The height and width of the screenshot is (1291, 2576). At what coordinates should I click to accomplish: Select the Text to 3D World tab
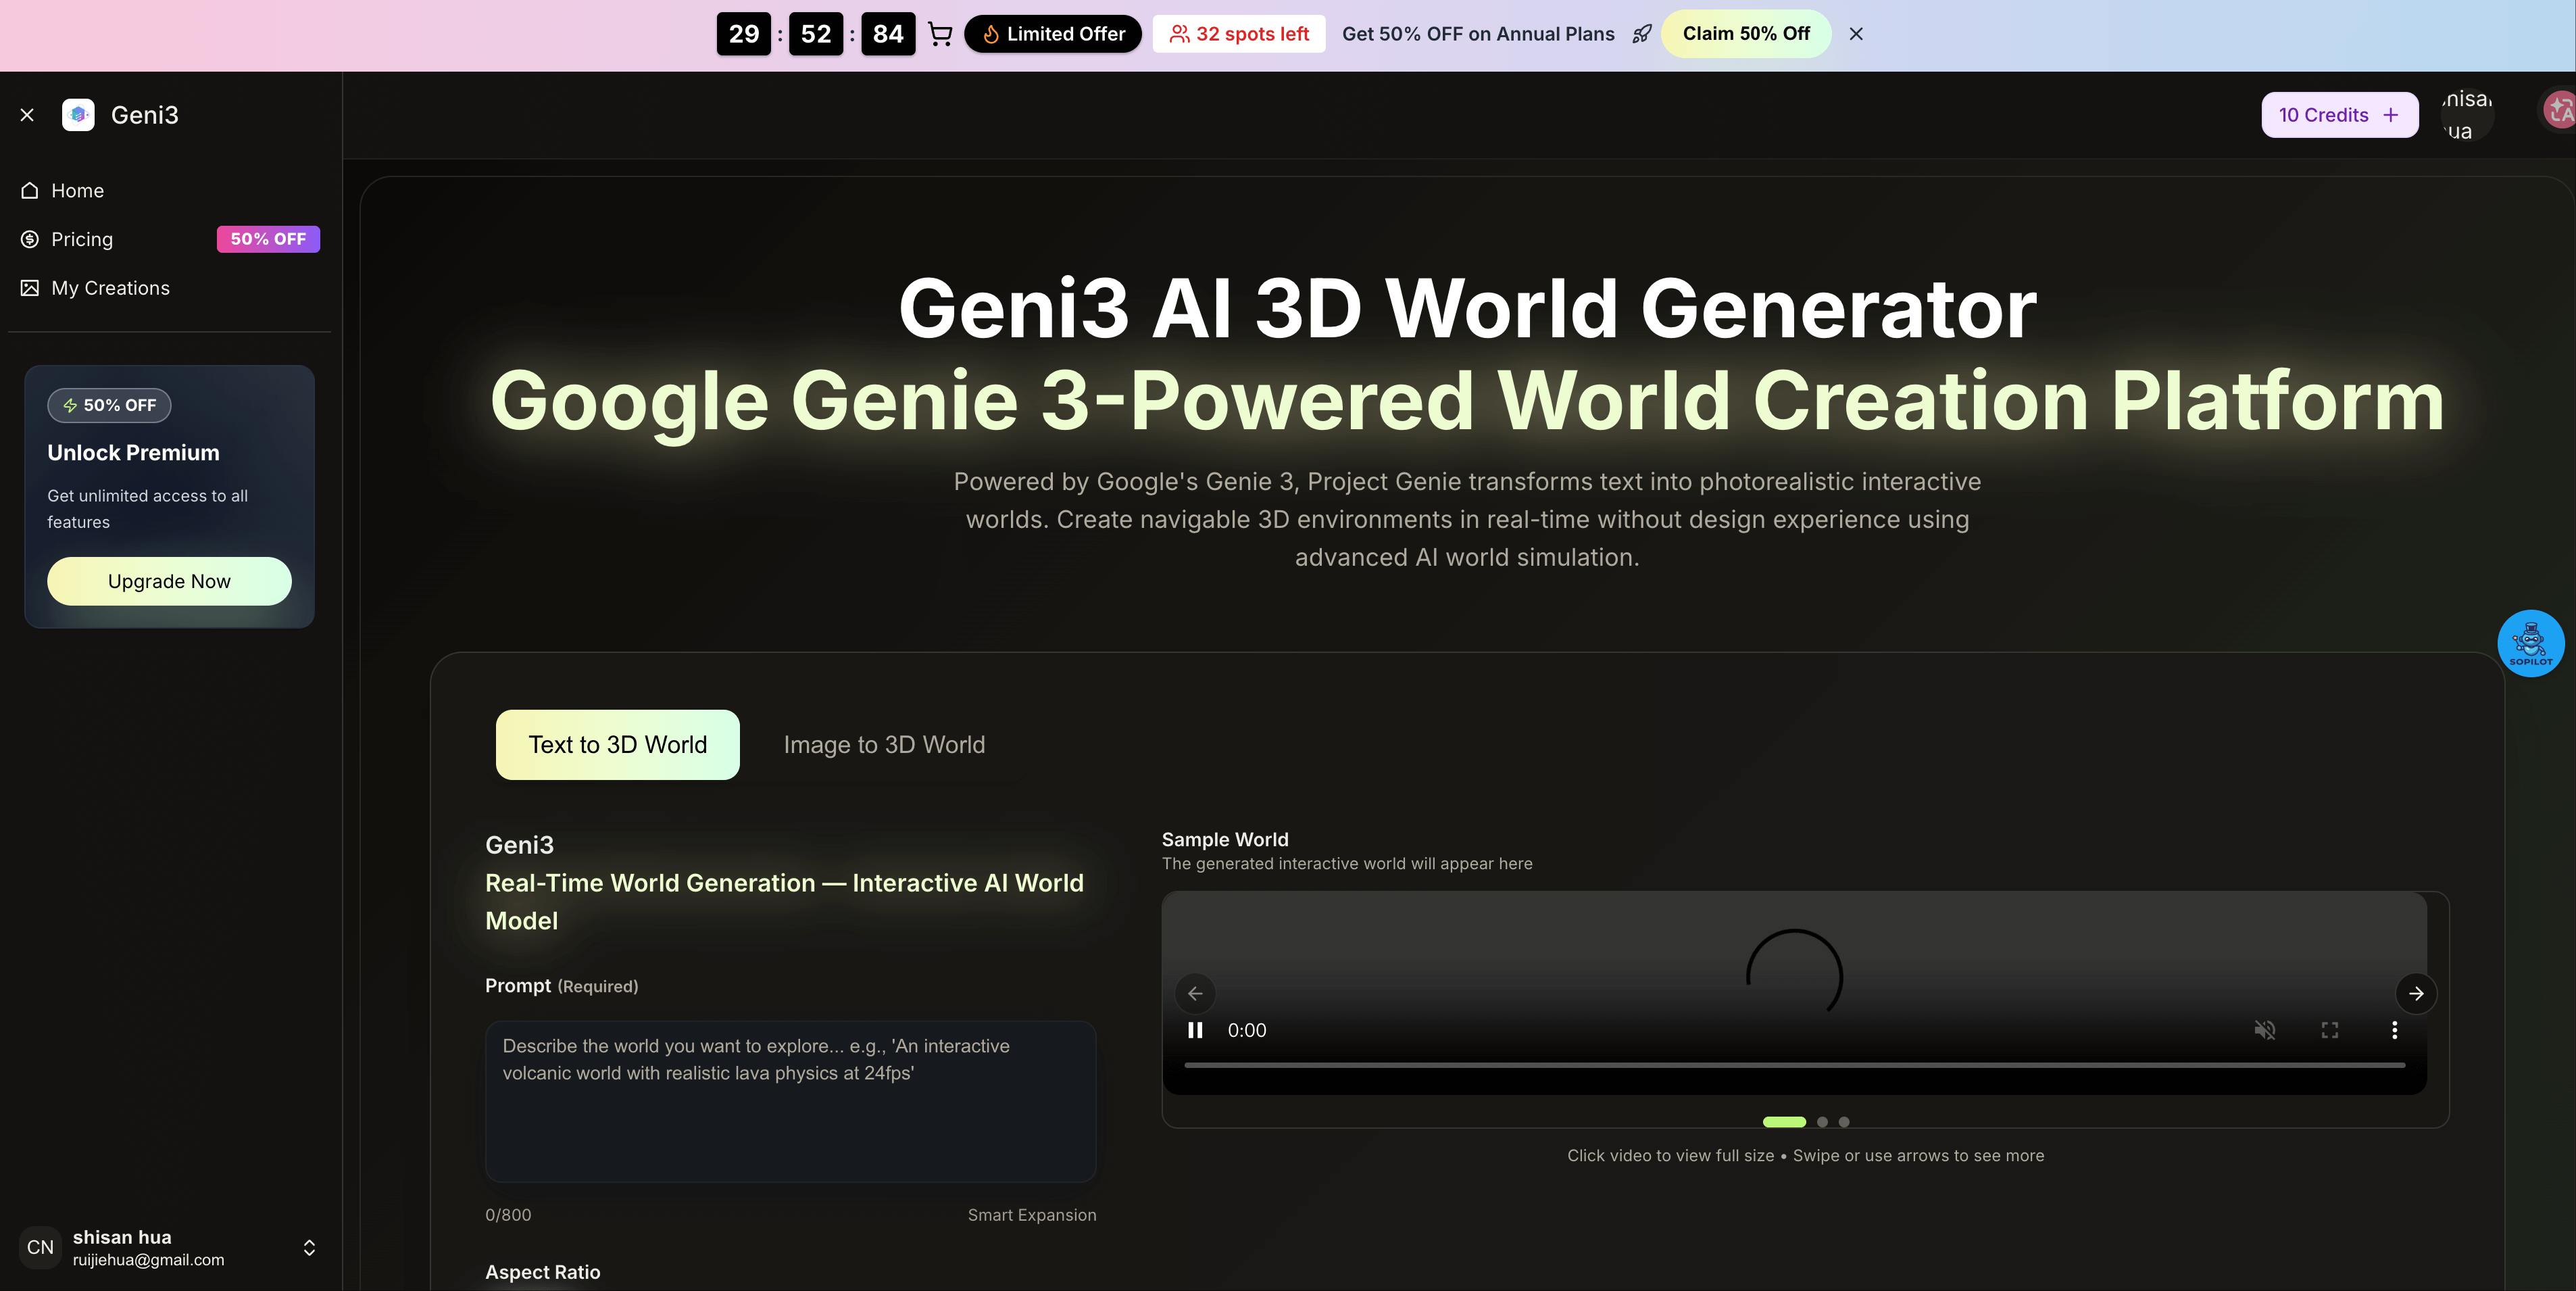617,744
